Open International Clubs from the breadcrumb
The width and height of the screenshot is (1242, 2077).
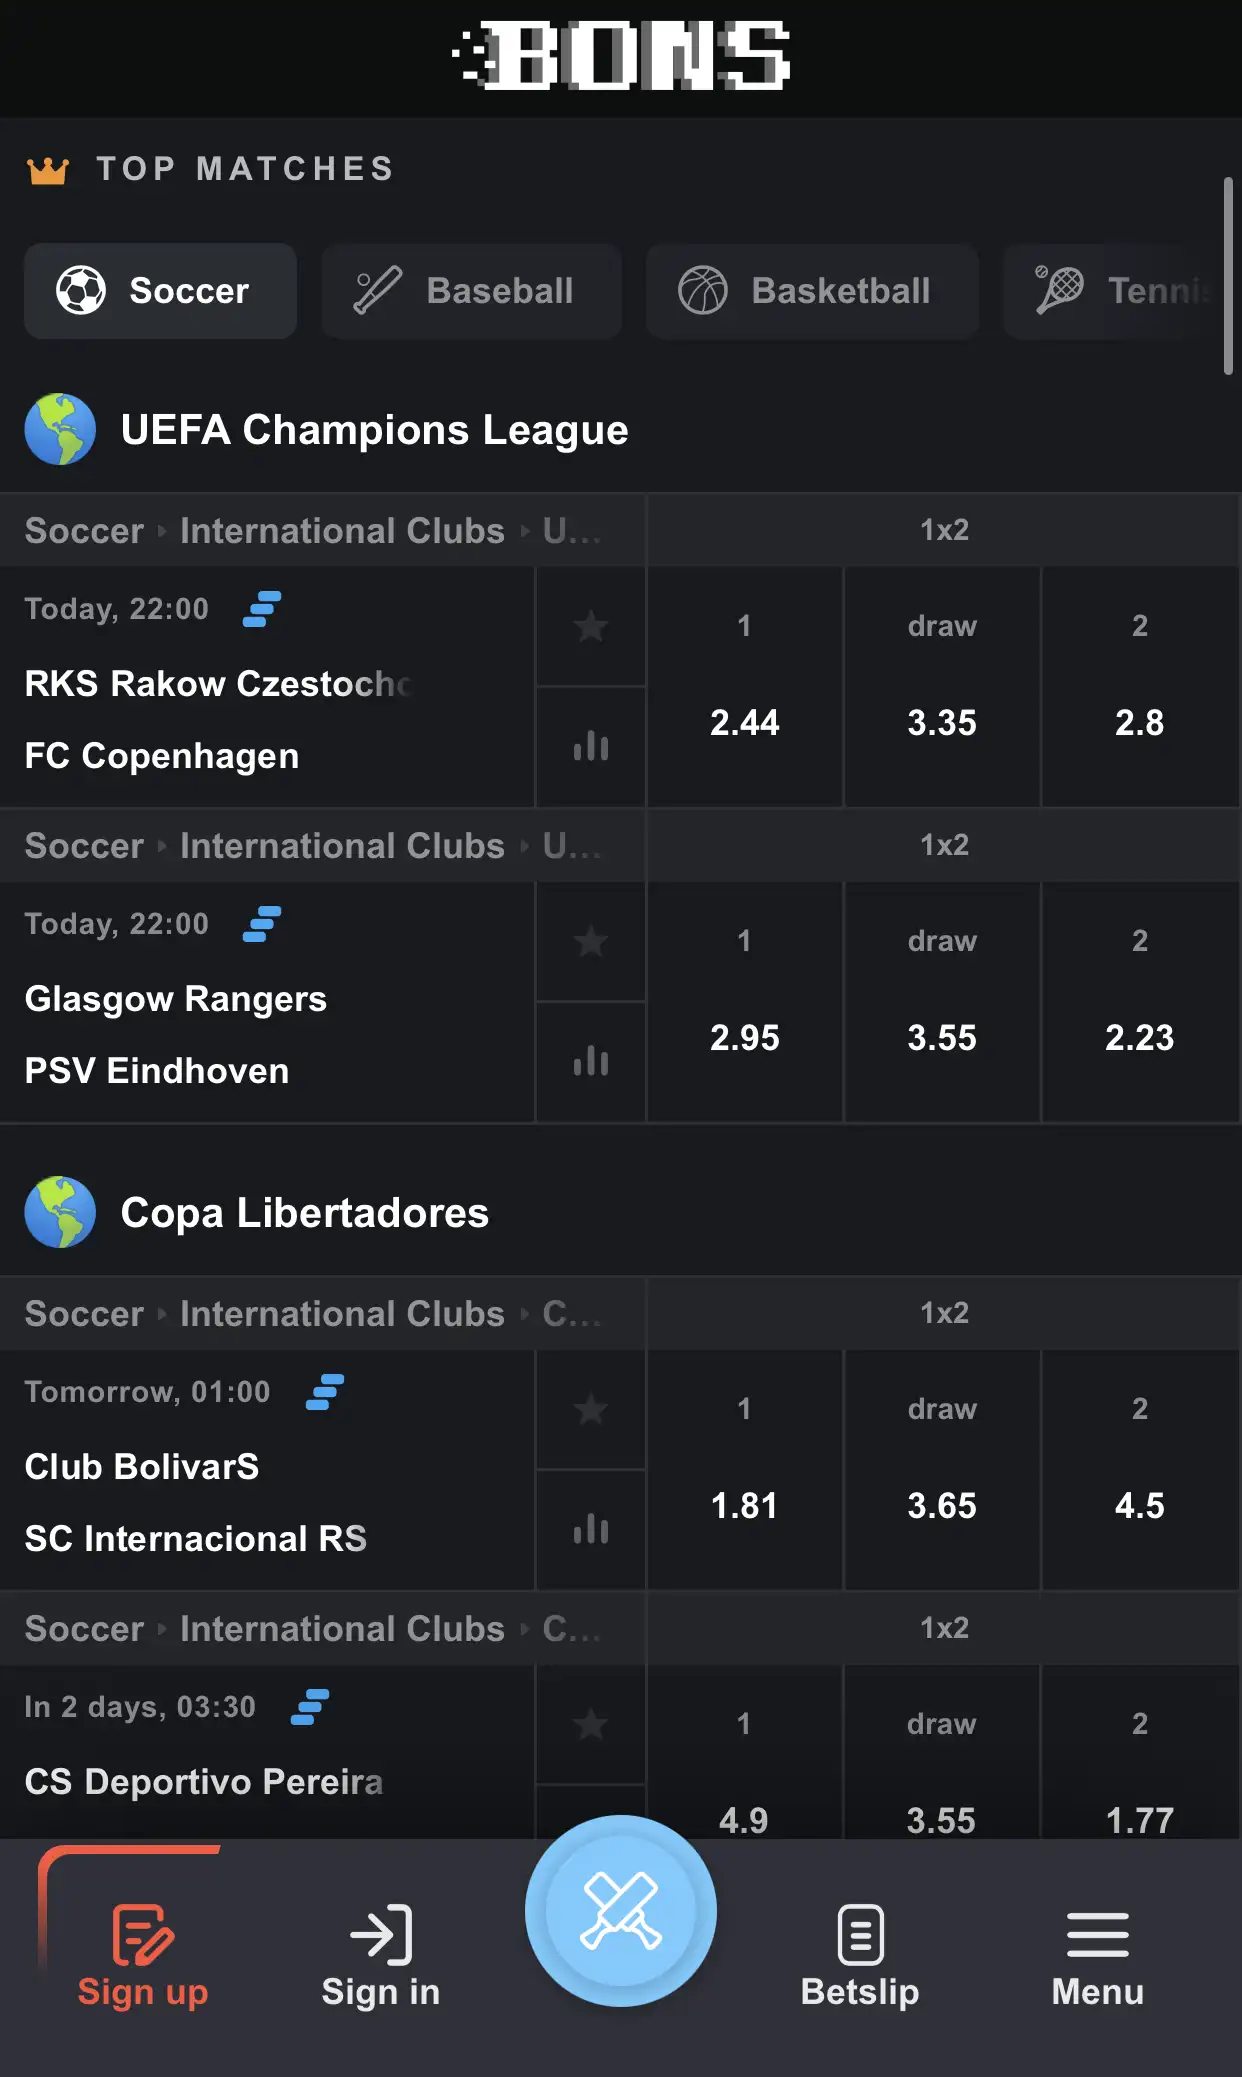coord(341,530)
